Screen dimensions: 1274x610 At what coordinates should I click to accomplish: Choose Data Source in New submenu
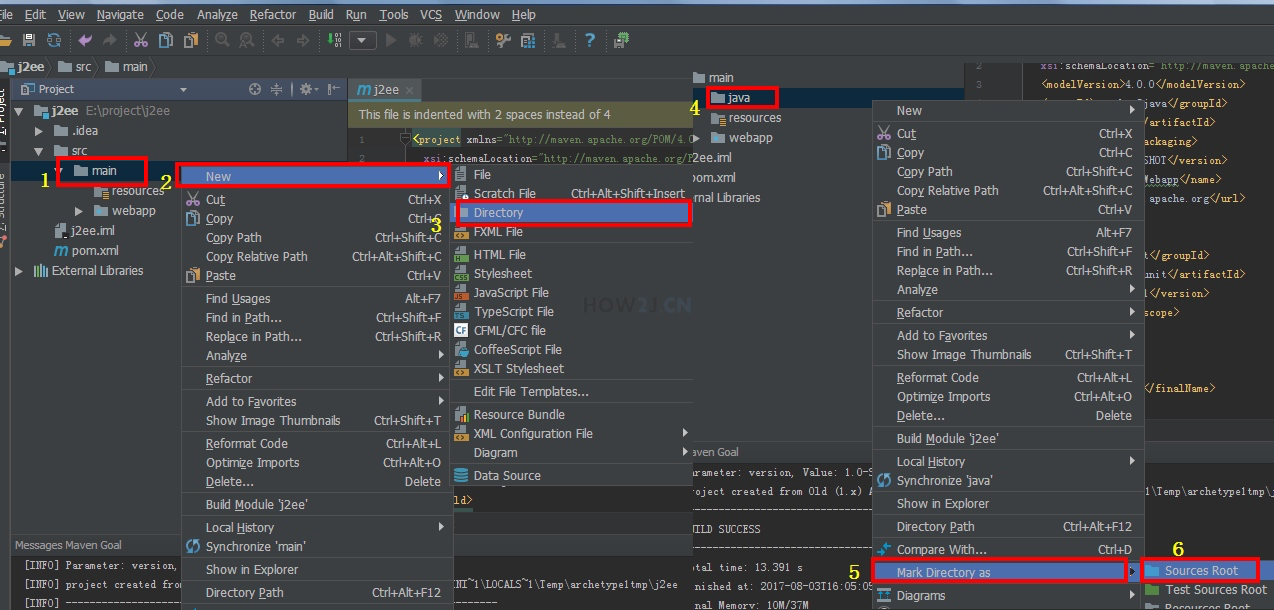tap(570, 475)
